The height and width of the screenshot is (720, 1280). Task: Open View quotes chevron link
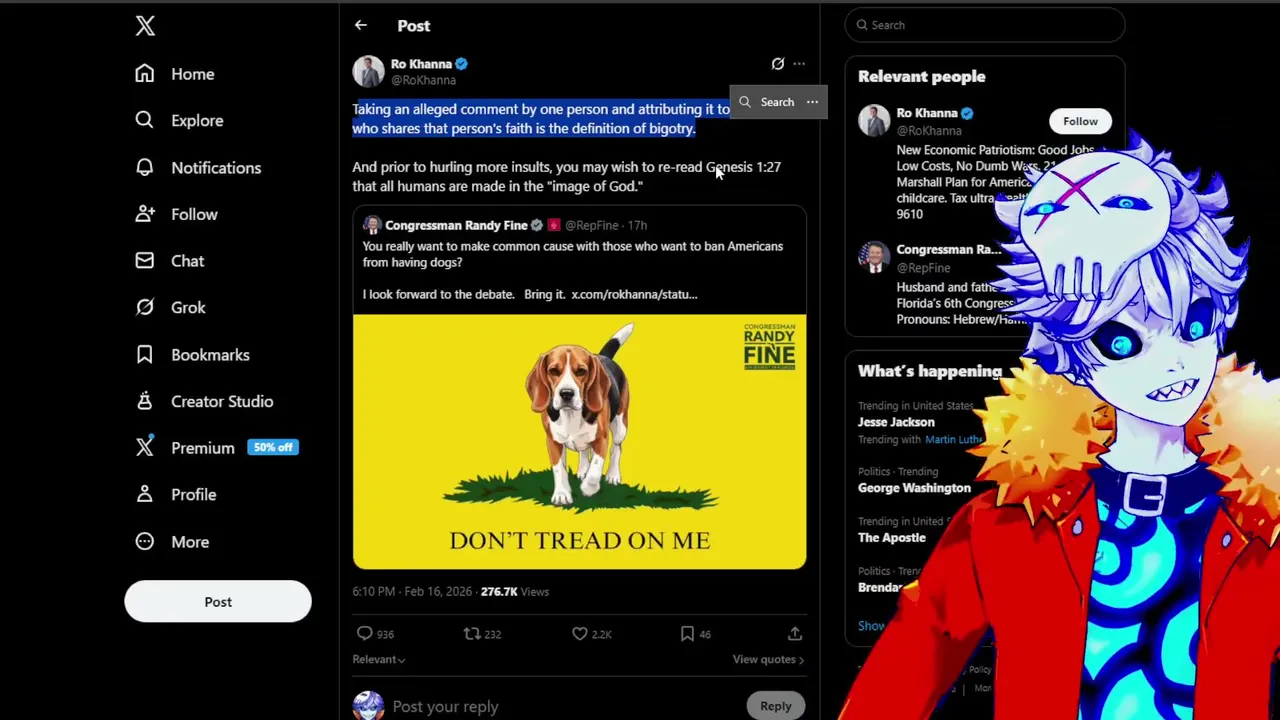[768, 660]
